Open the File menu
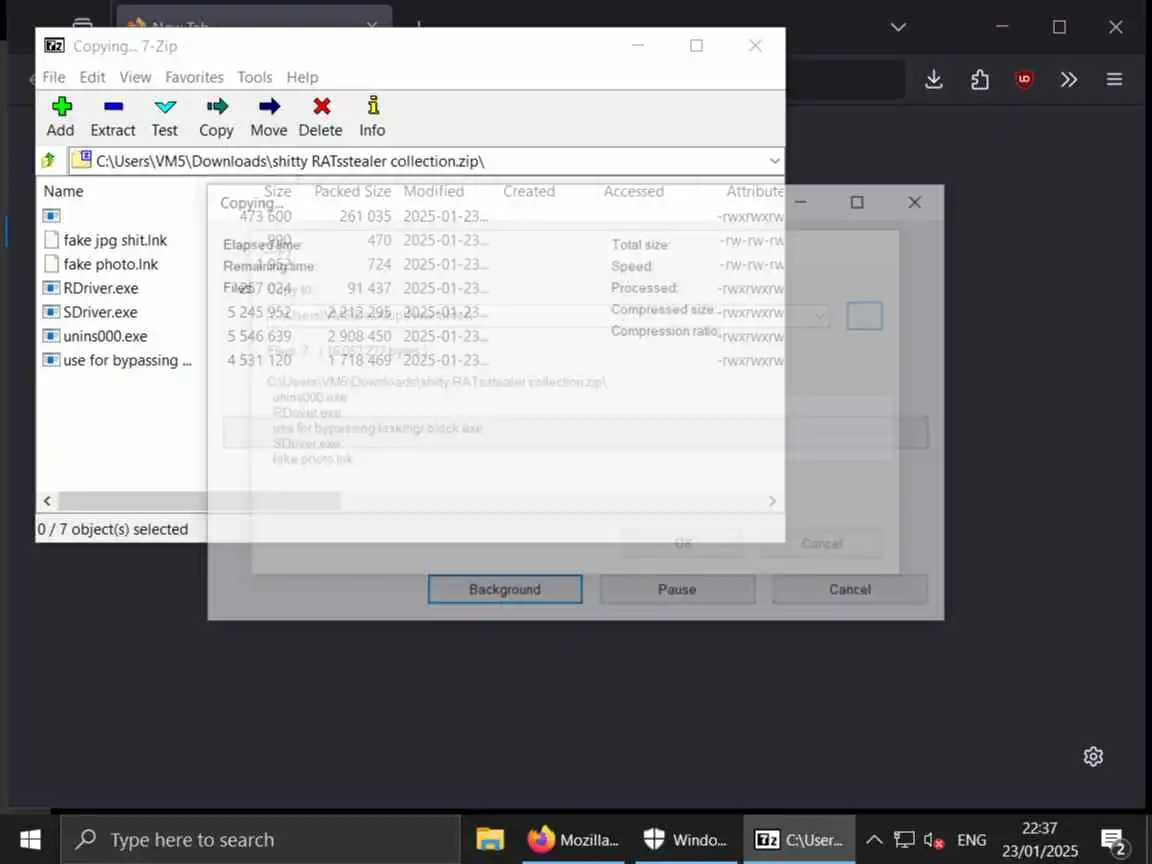1152x864 pixels. coord(54,77)
